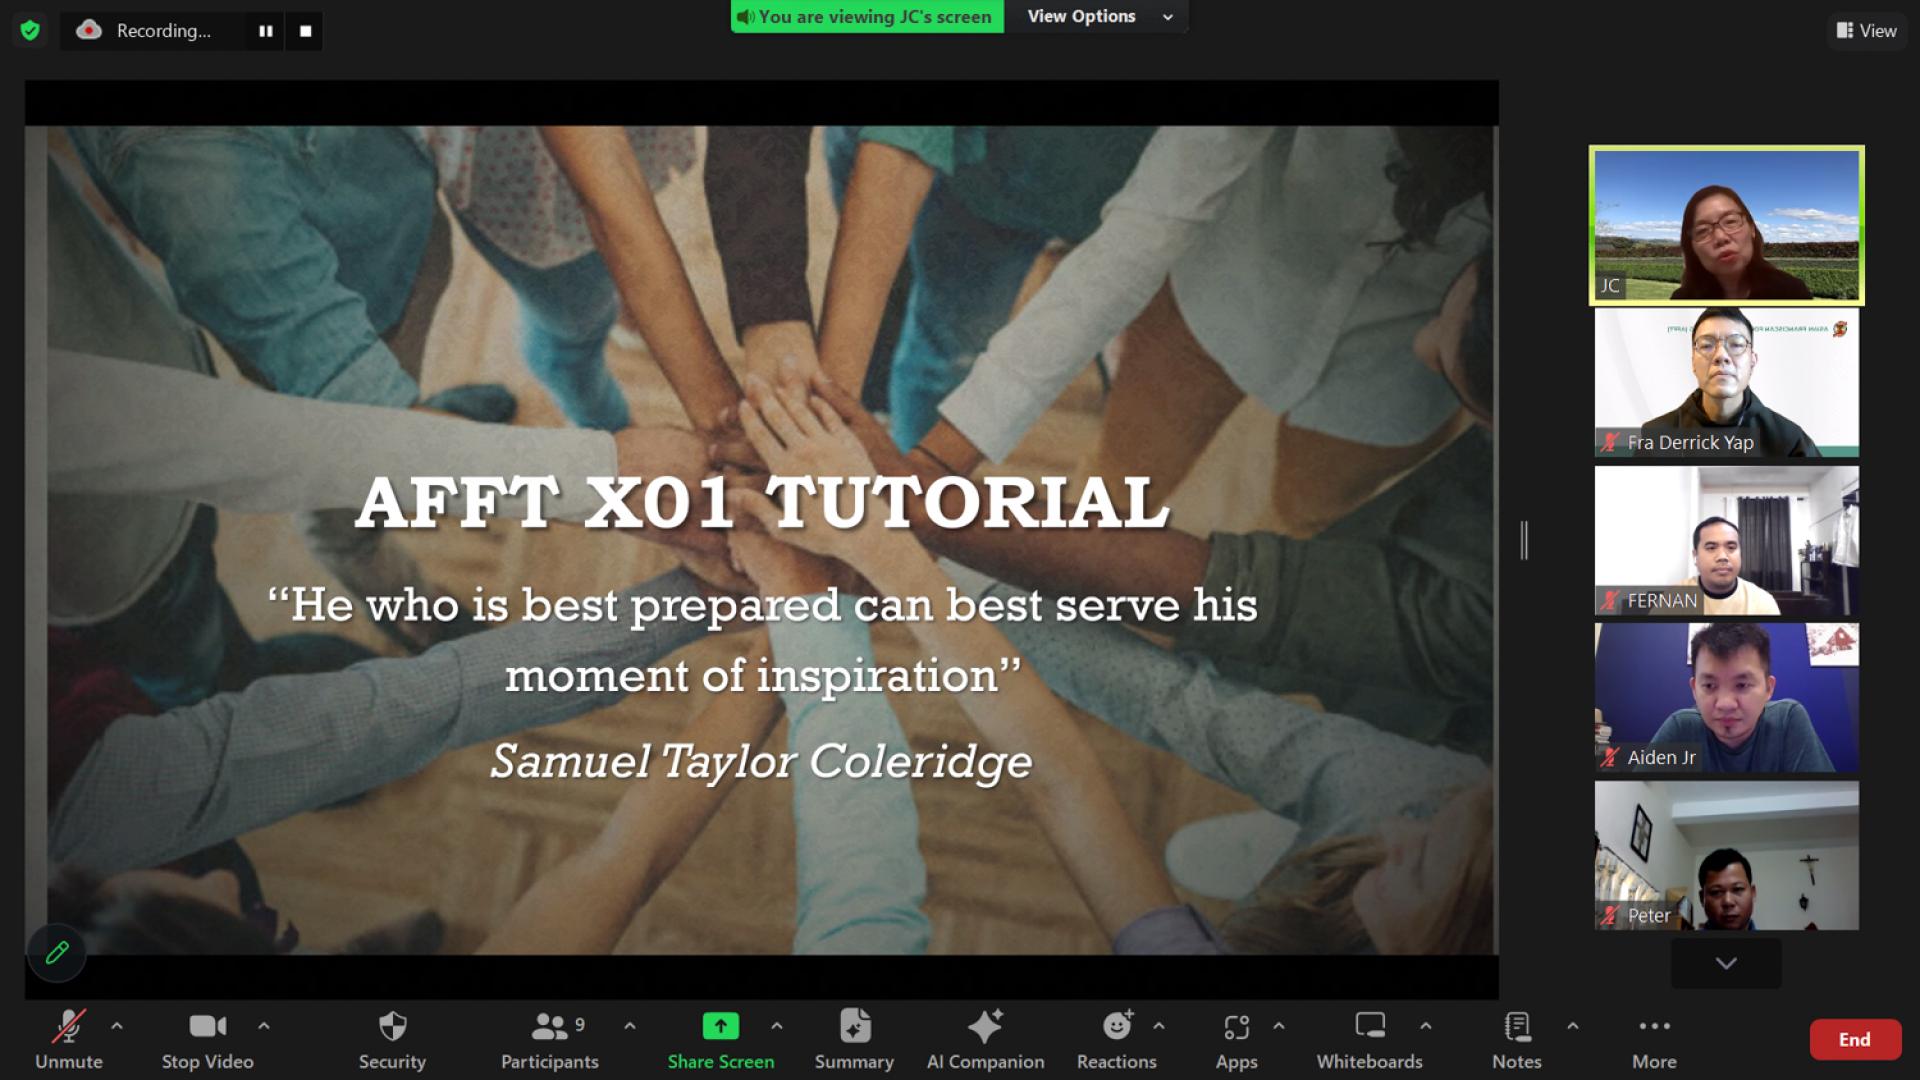Stop the recording
Screen dimensions: 1920x1080
coord(305,31)
